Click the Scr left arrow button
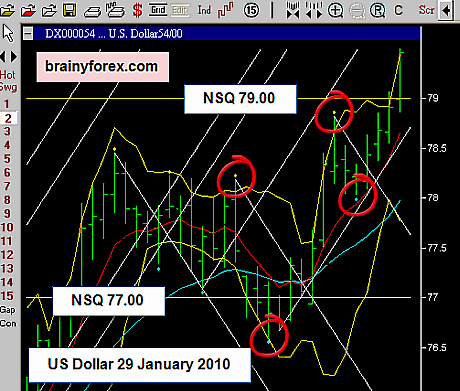Image resolution: width=460 pixels, height=391 pixels. tap(446, 11)
